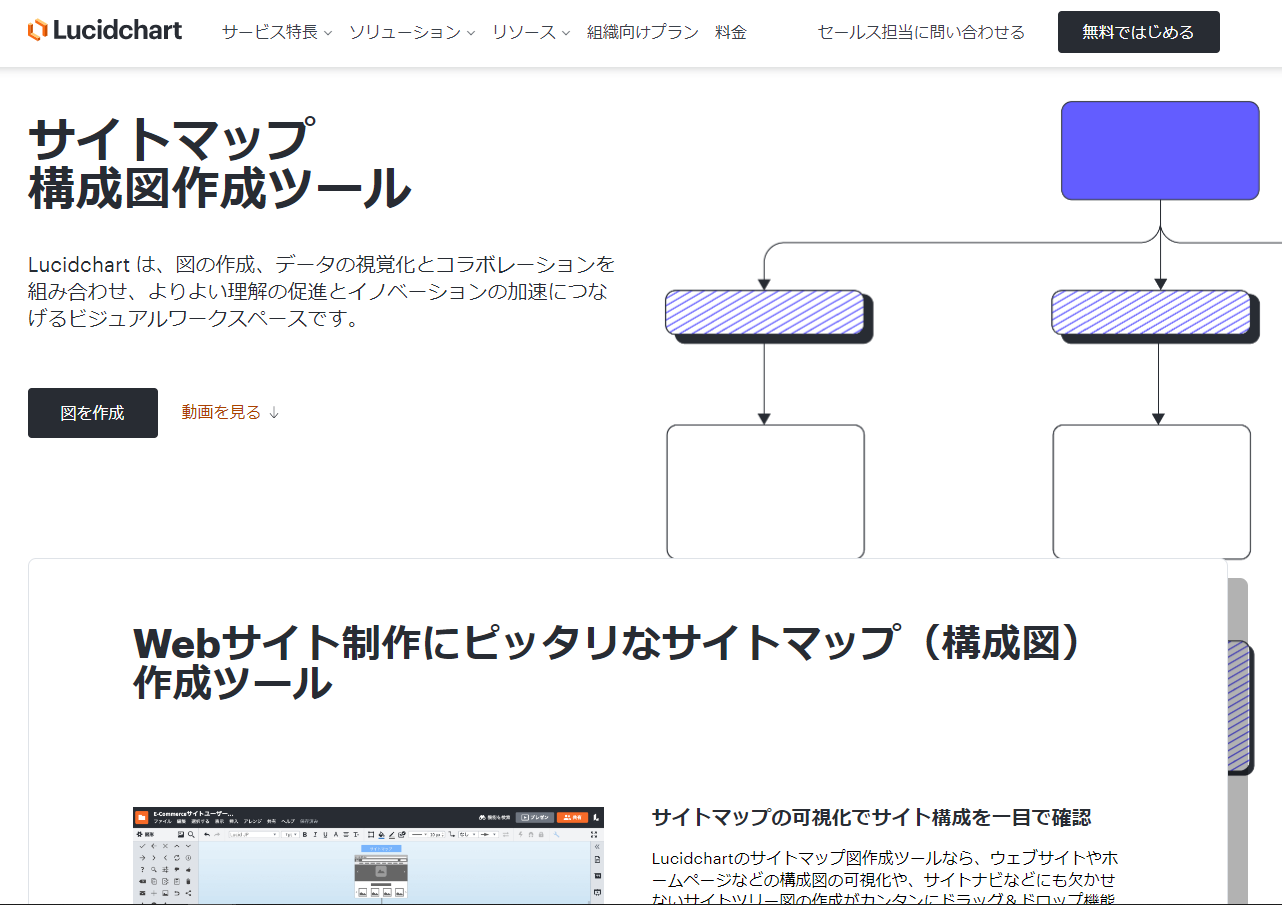Click the 無料ではじめる button
1282x905 pixels.
tap(1138, 32)
